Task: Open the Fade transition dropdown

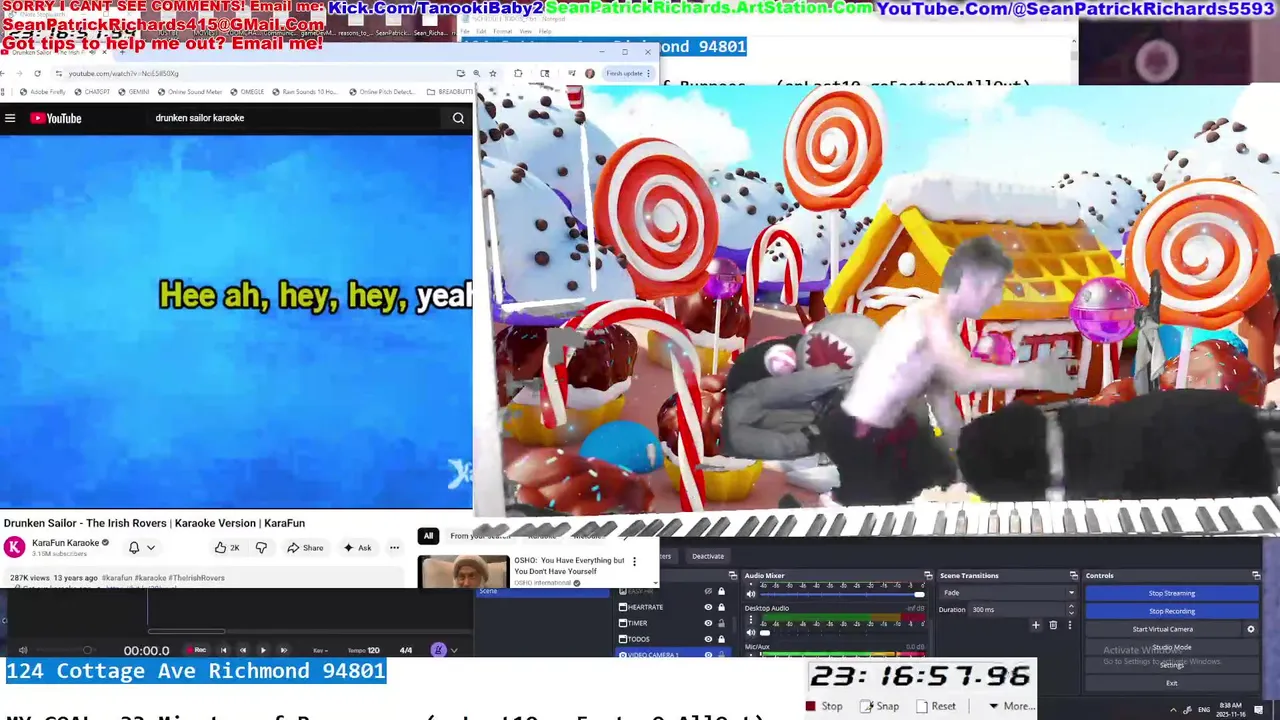Action: [1008, 593]
